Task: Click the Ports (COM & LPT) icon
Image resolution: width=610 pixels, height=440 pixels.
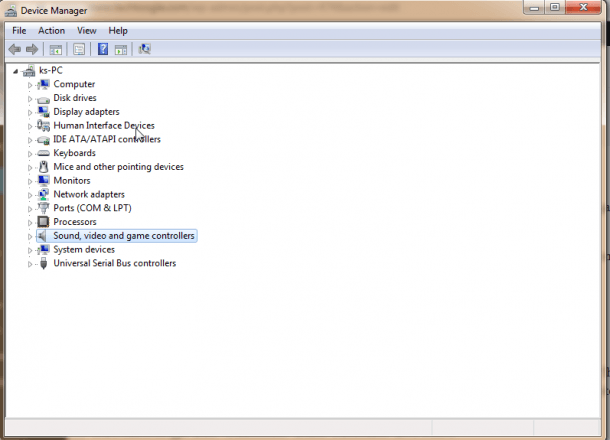Action: [44, 208]
